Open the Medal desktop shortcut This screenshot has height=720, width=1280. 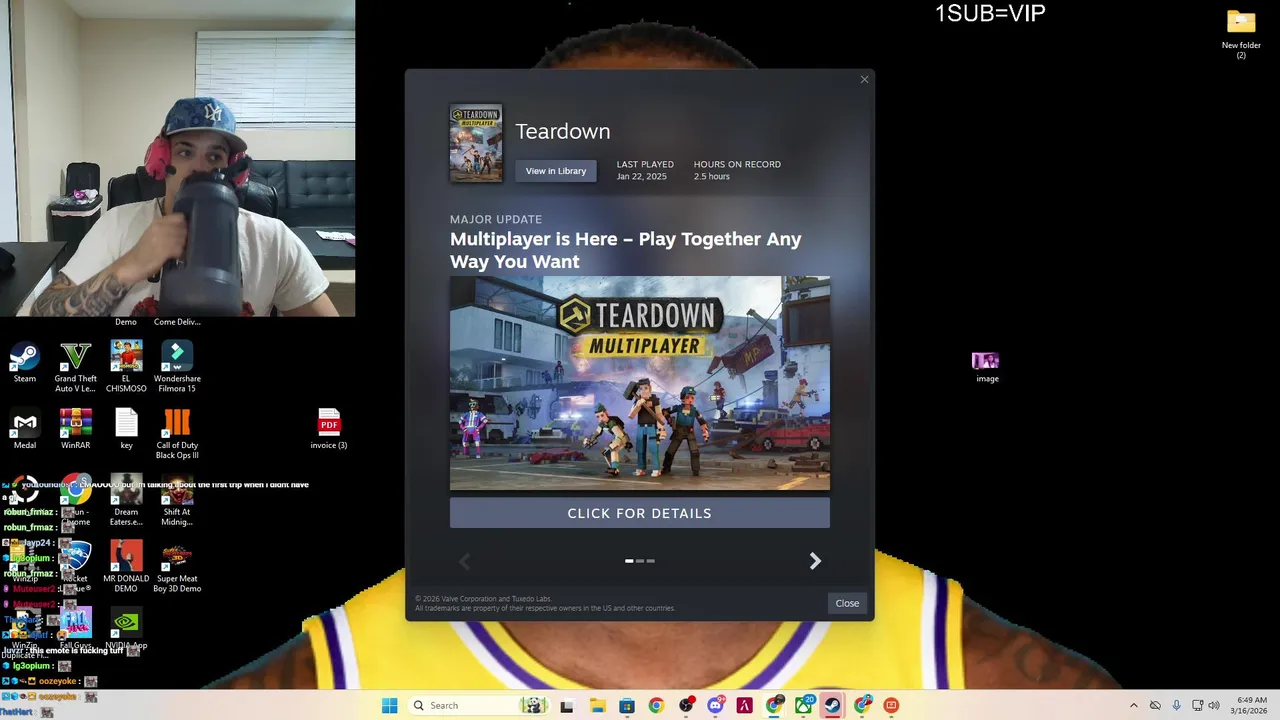(x=25, y=429)
